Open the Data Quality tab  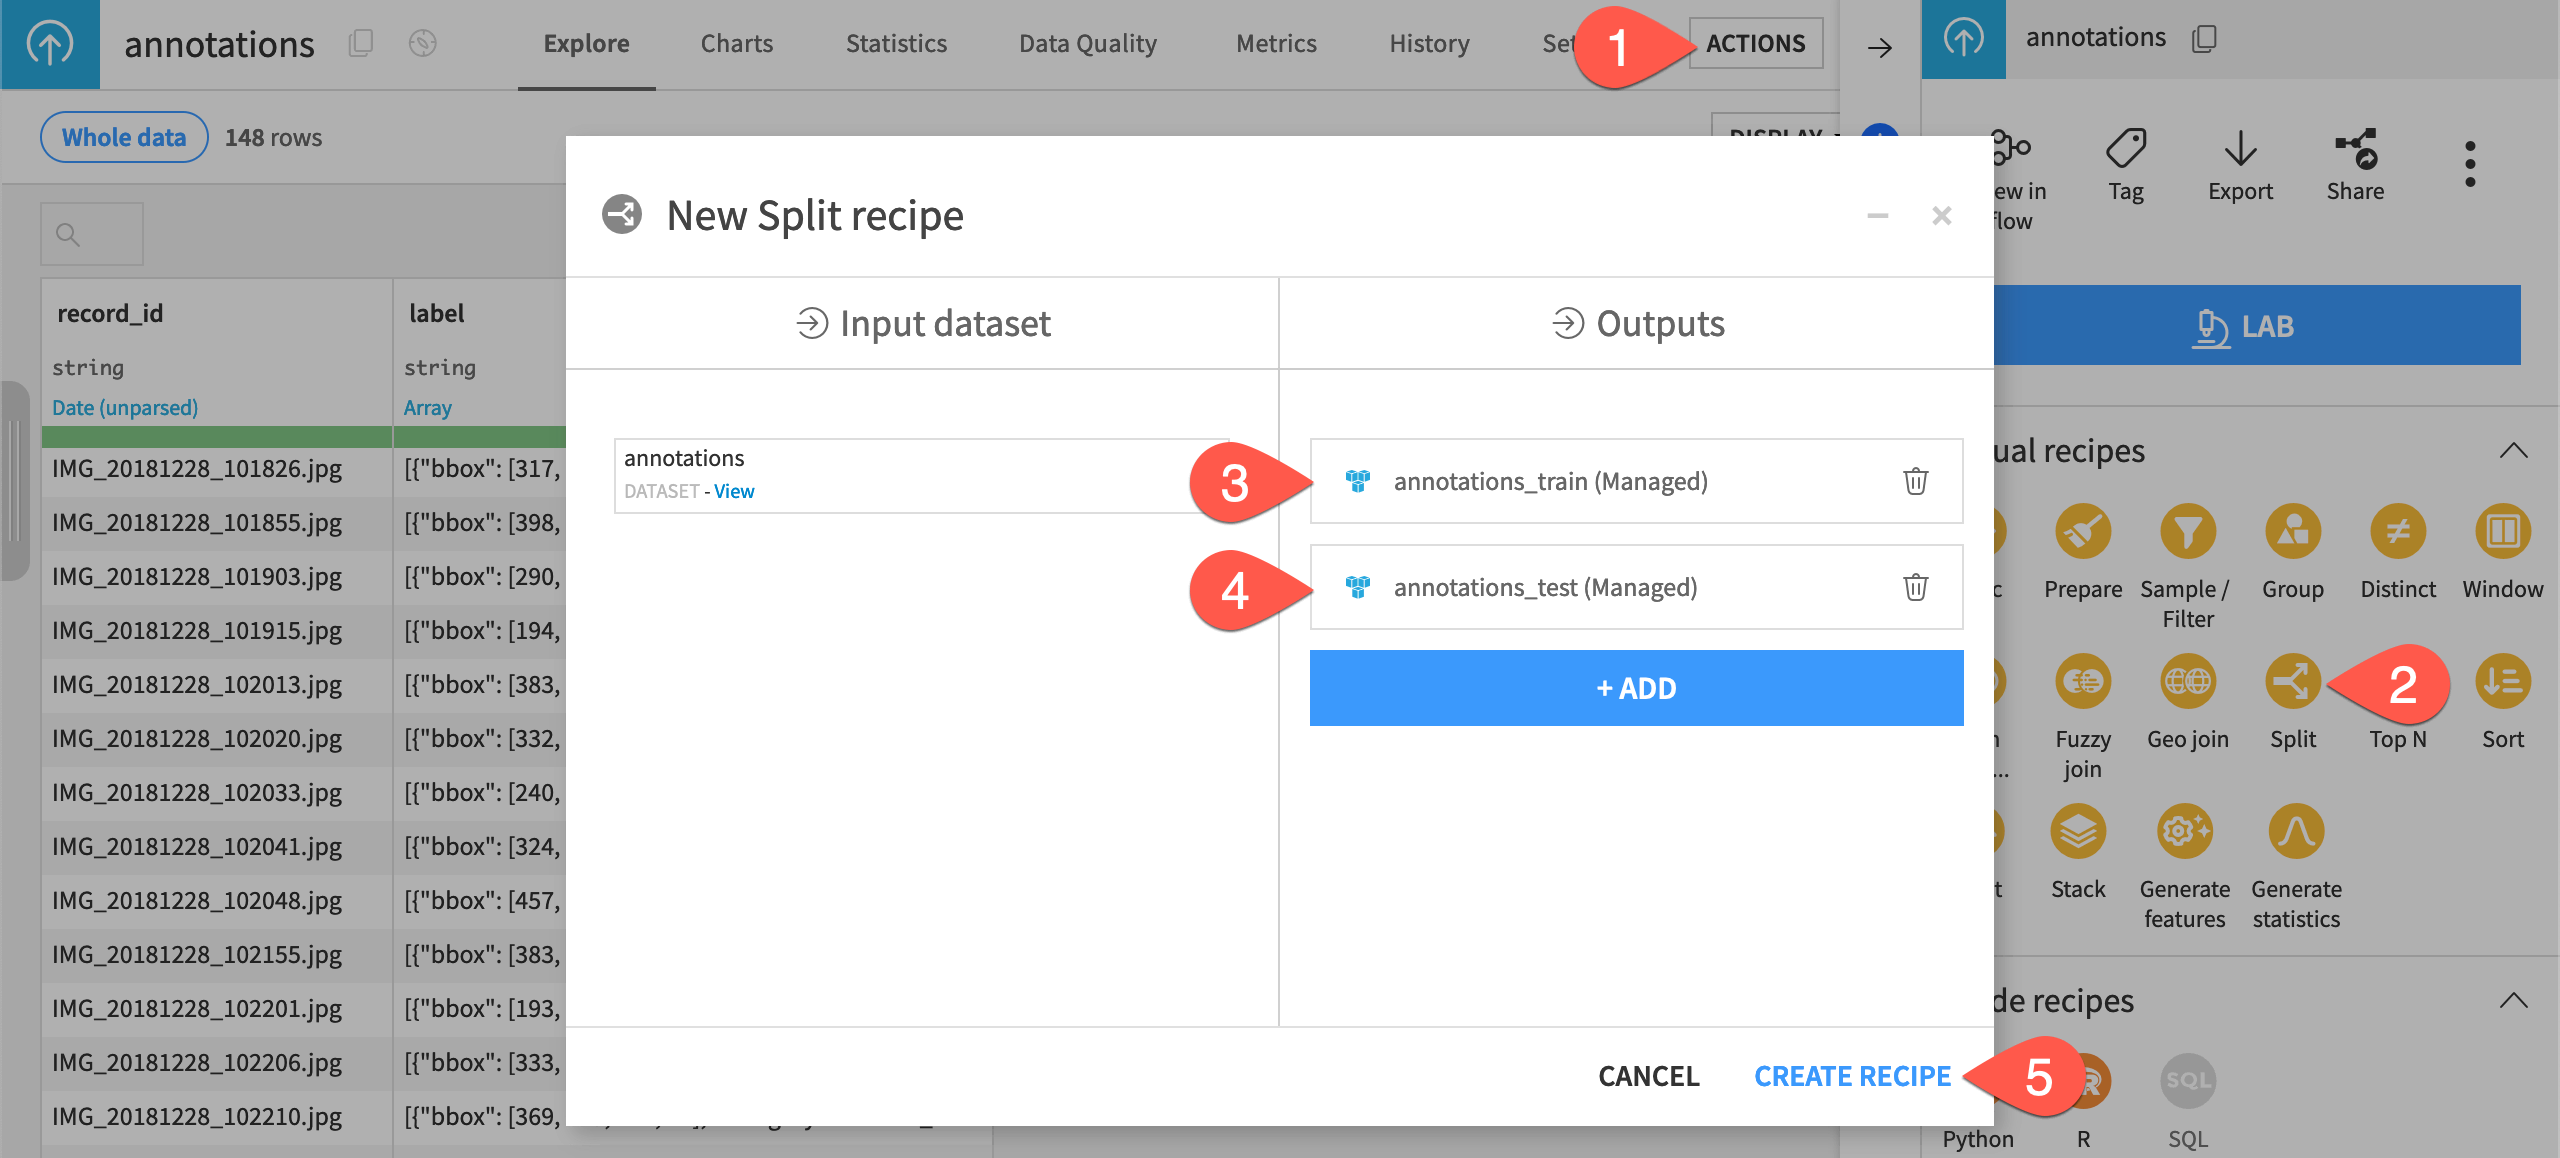tap(1087, 44)
